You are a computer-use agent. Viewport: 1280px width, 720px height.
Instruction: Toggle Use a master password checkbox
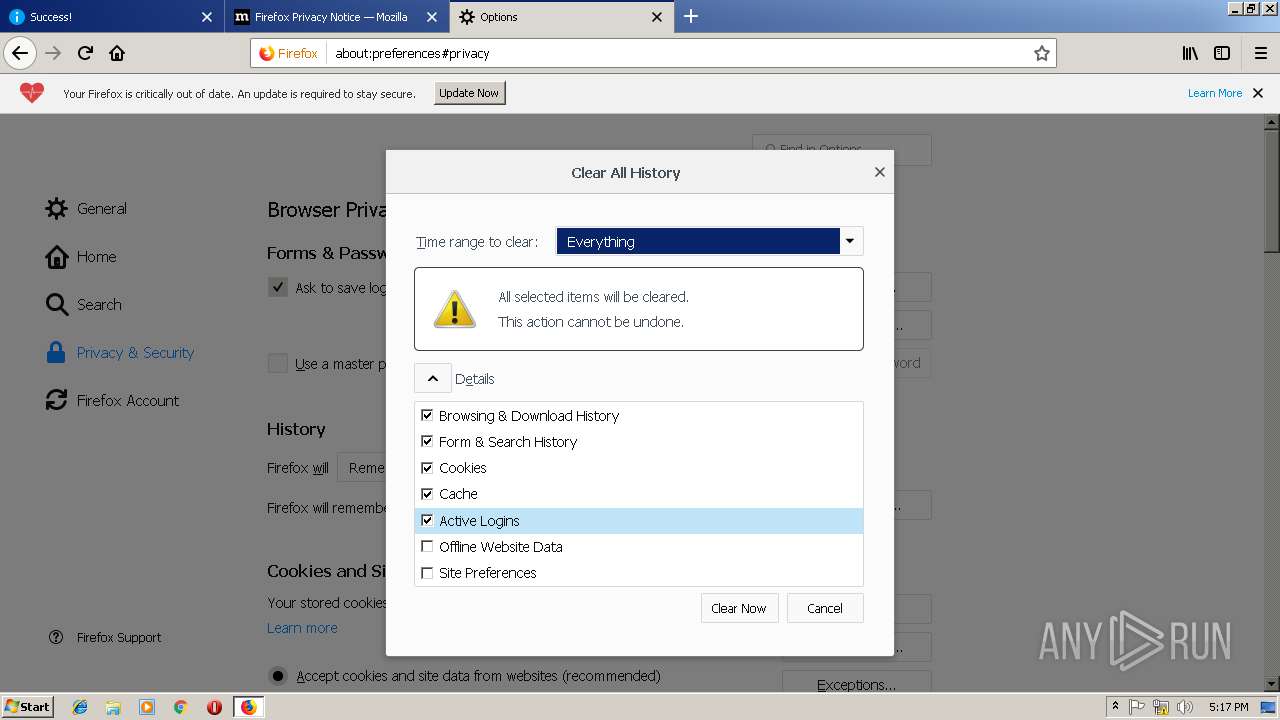point(278,363)
